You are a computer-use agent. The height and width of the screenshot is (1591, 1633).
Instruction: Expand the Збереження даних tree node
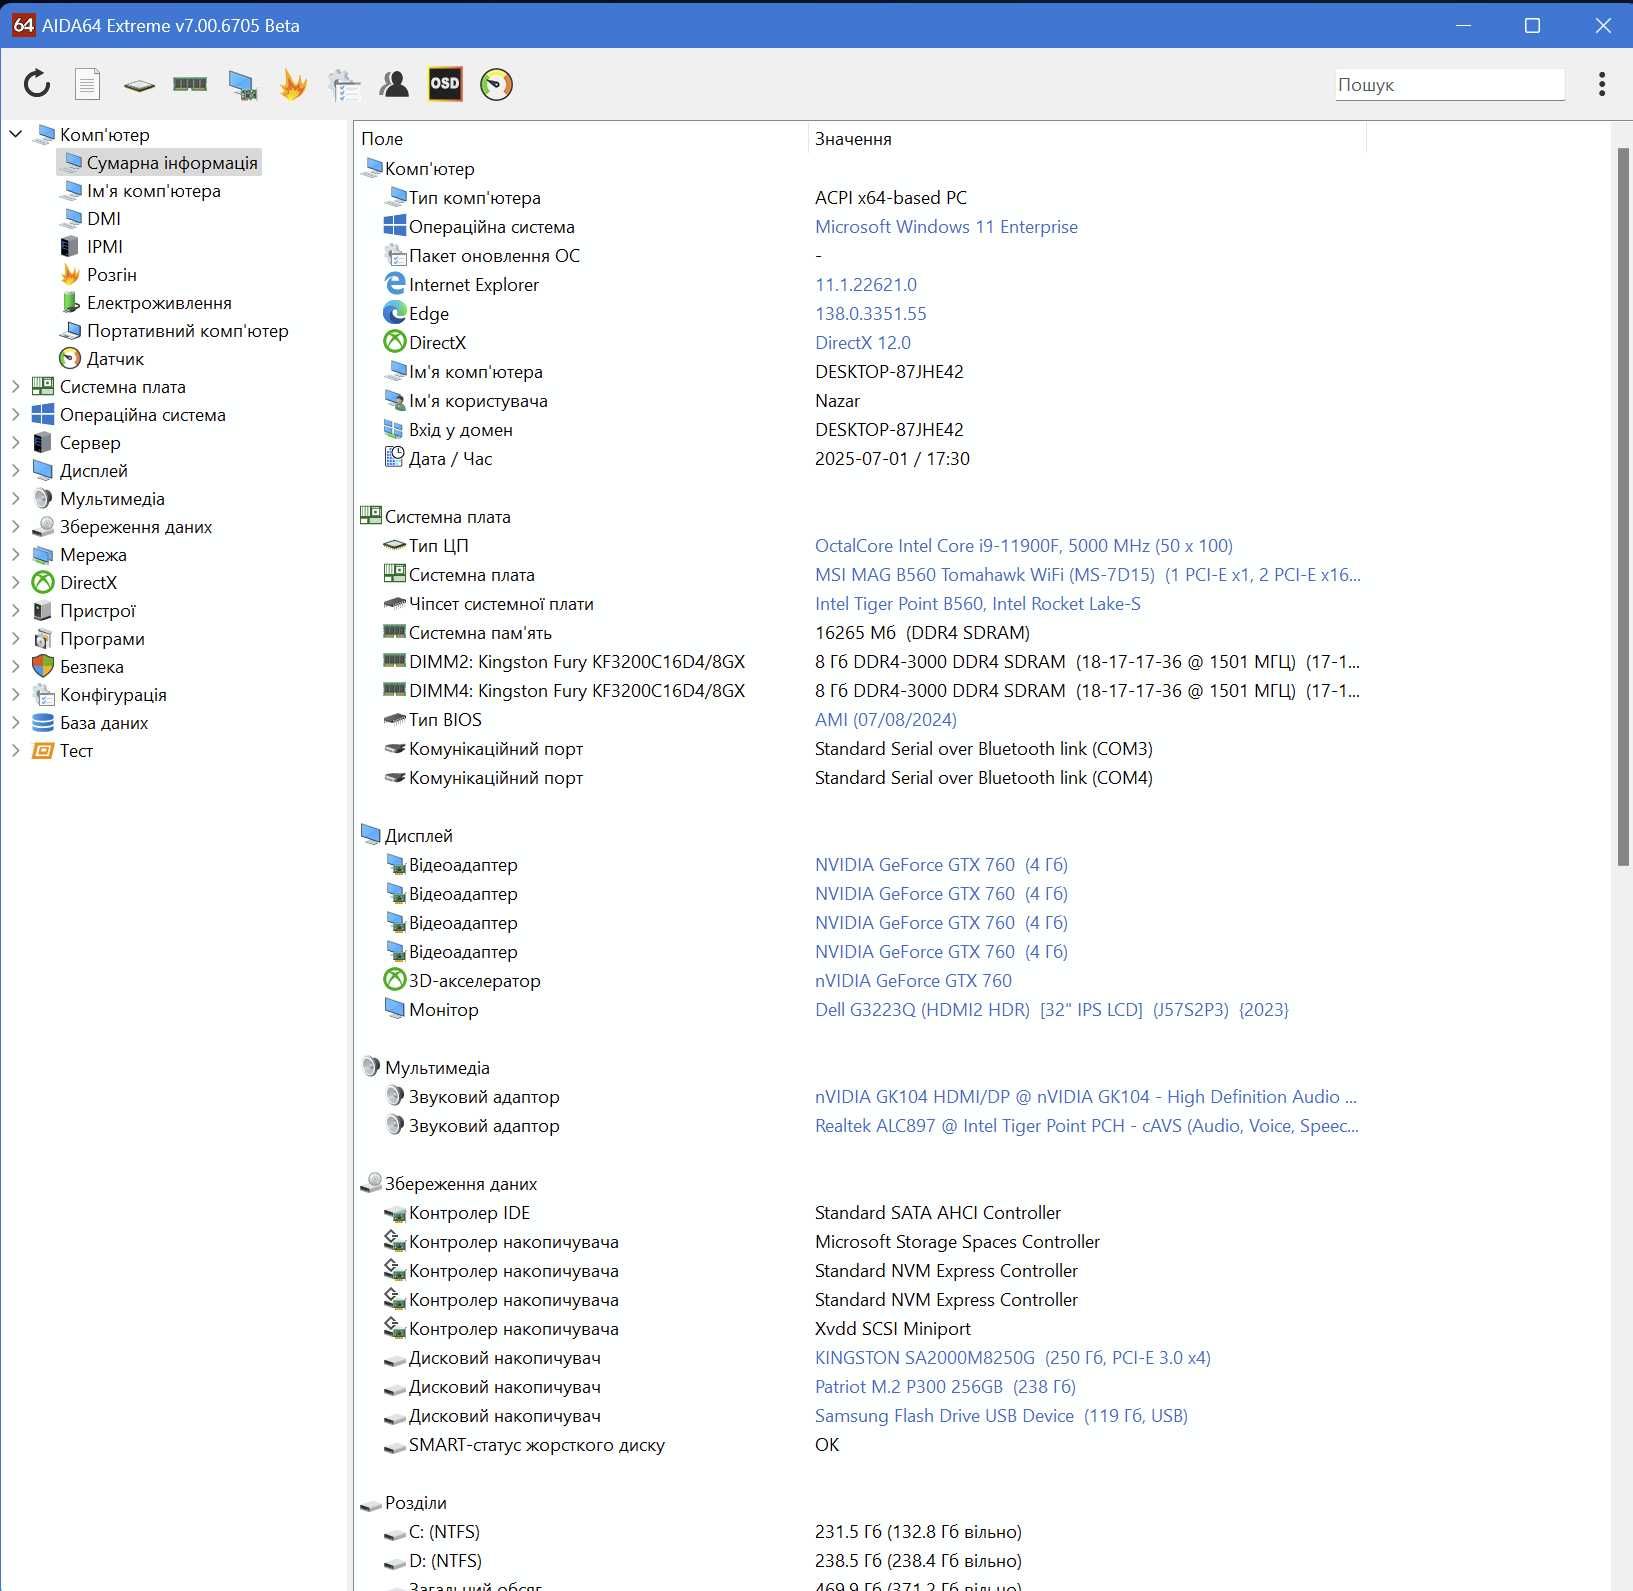coord(16,526)
